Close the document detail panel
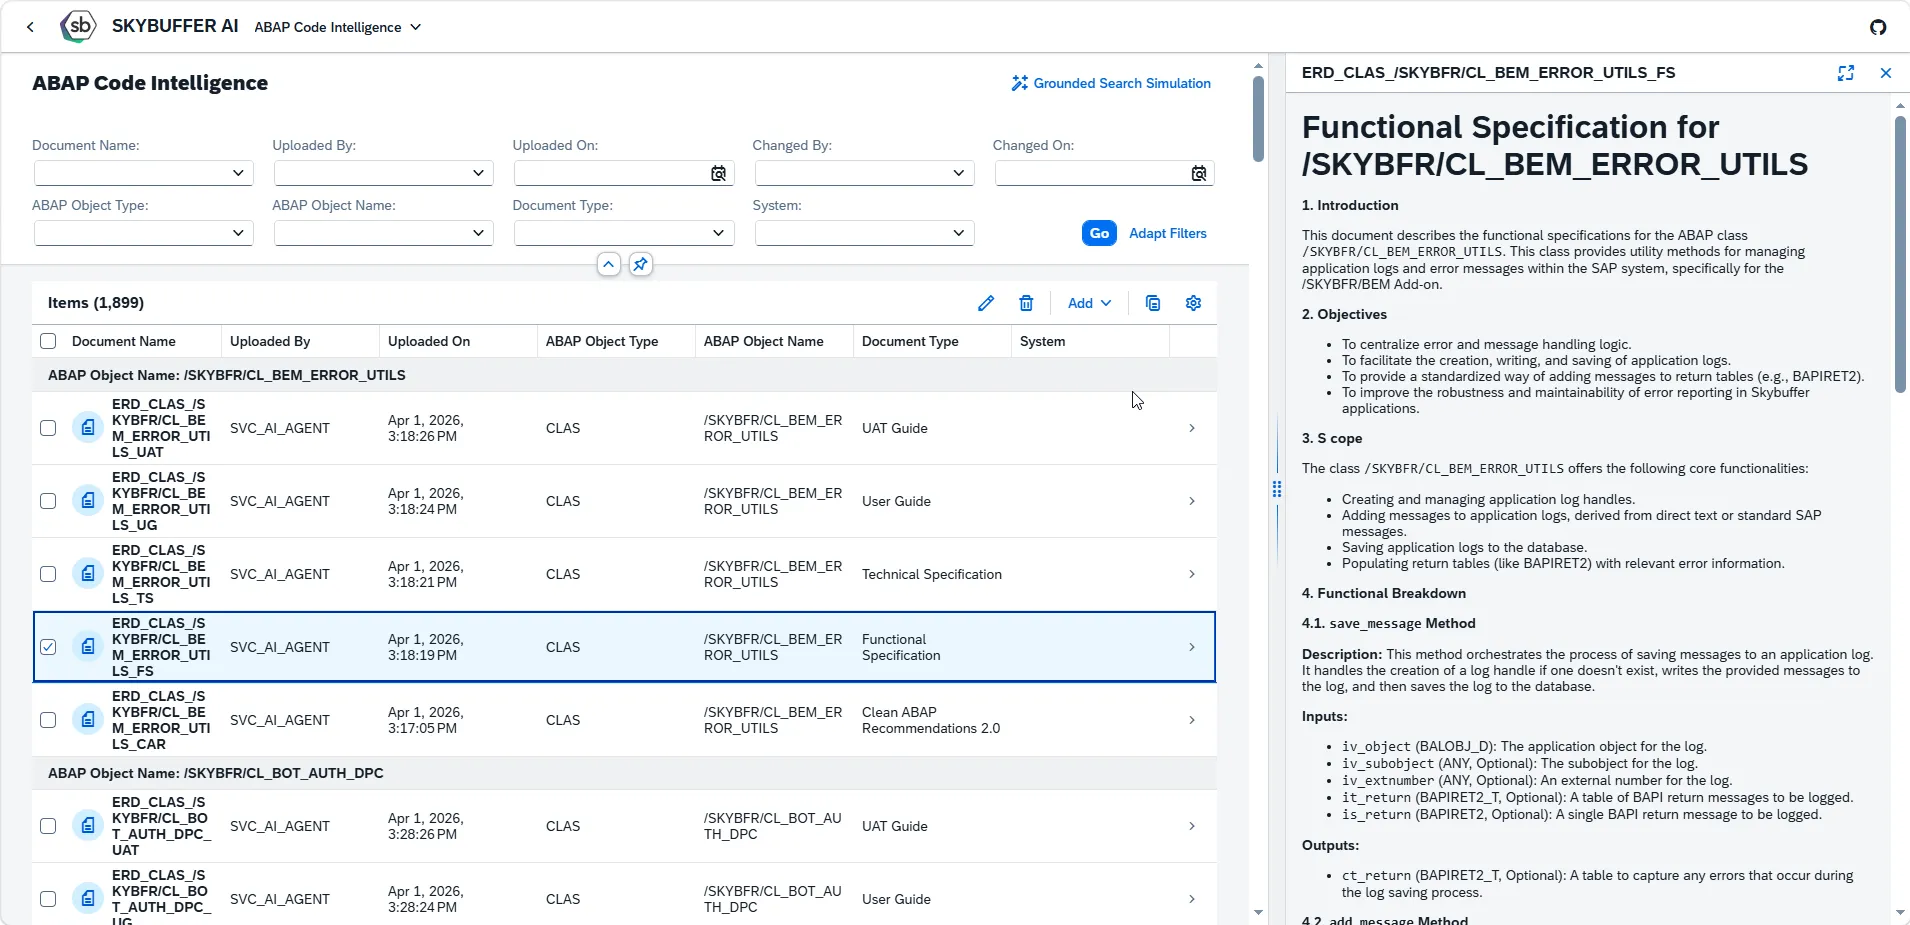This screenshot has height=925, width=1910. 1886,73
